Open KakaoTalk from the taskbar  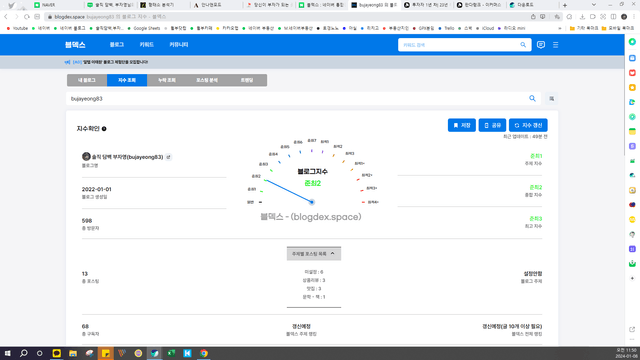tap(56, 353)
